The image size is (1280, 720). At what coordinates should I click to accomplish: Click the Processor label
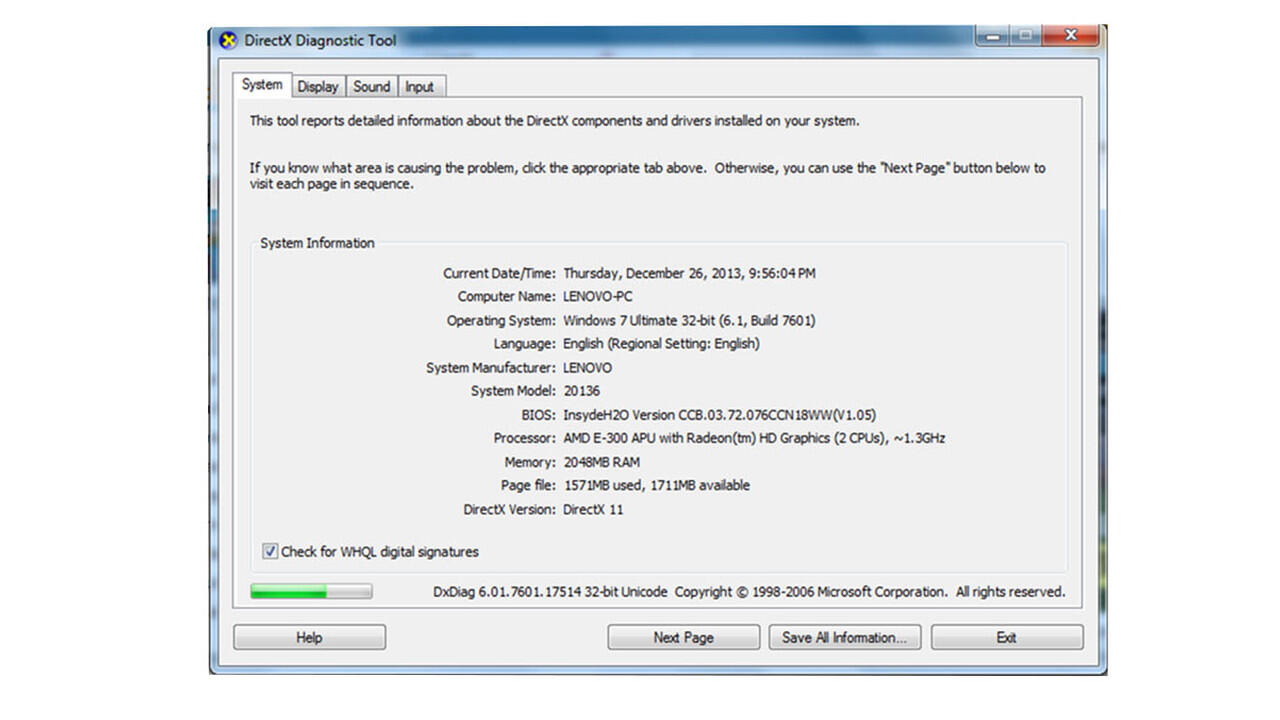click(x=524, y=438)
